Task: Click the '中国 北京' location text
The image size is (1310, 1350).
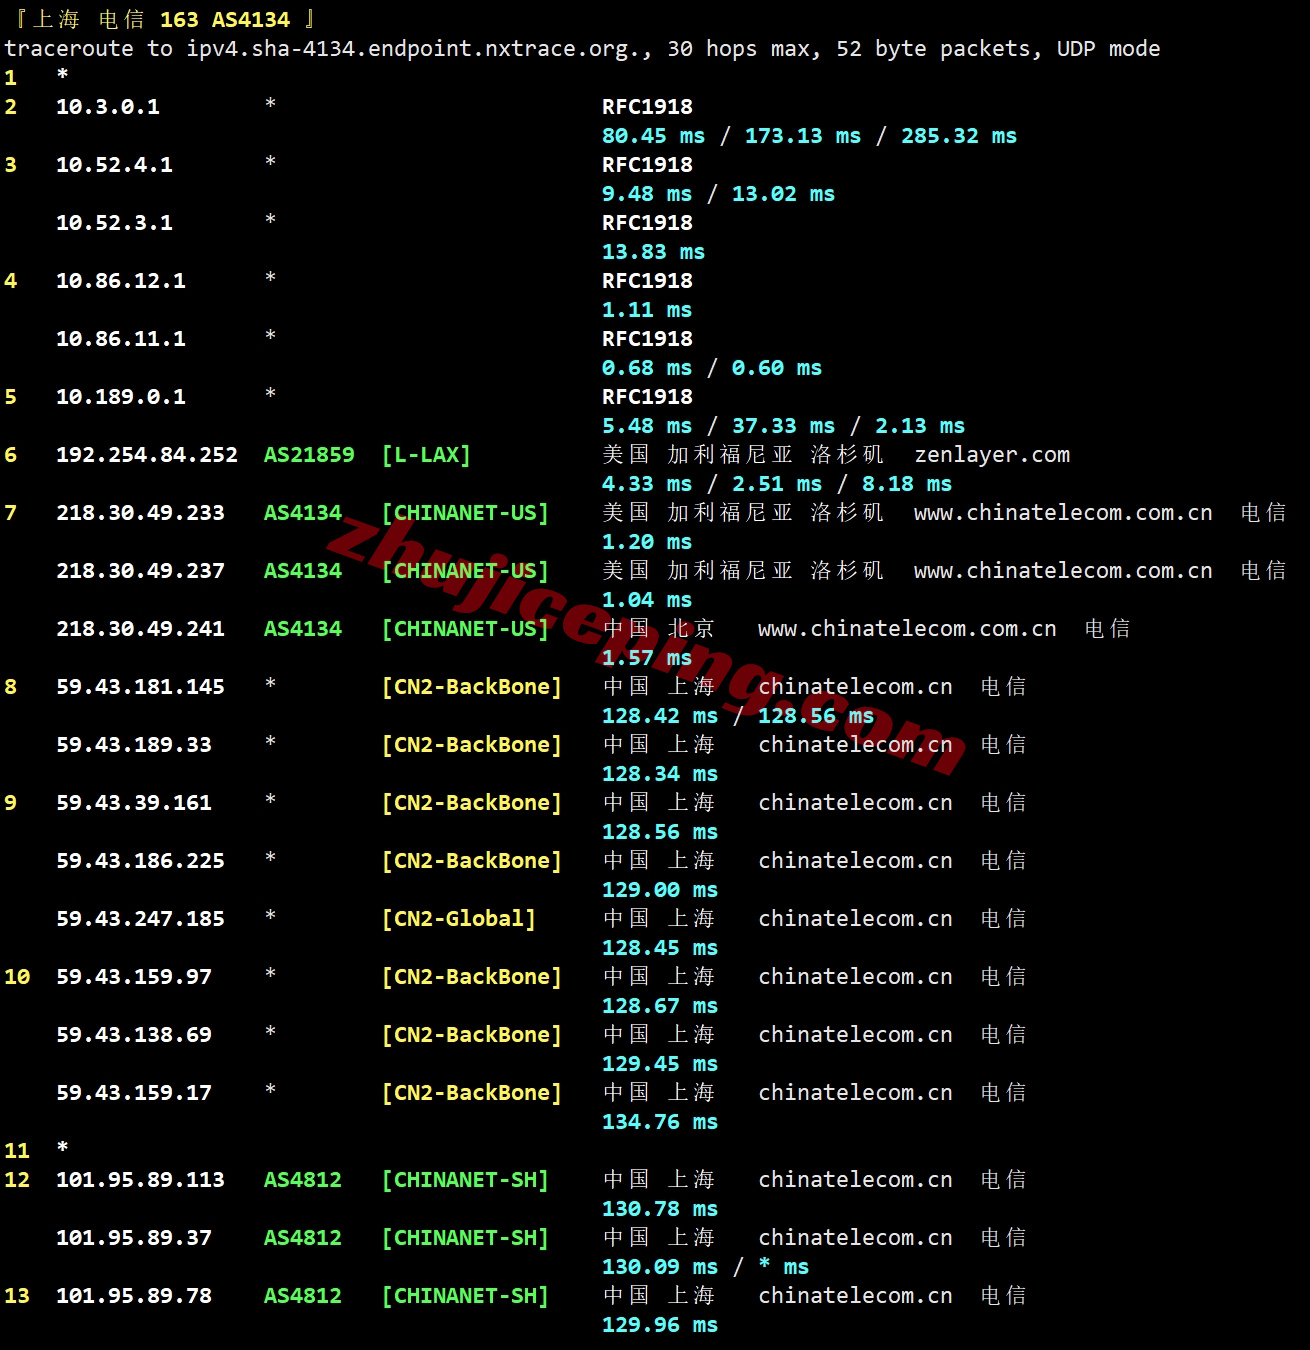Action: click(x=659, y=629)
